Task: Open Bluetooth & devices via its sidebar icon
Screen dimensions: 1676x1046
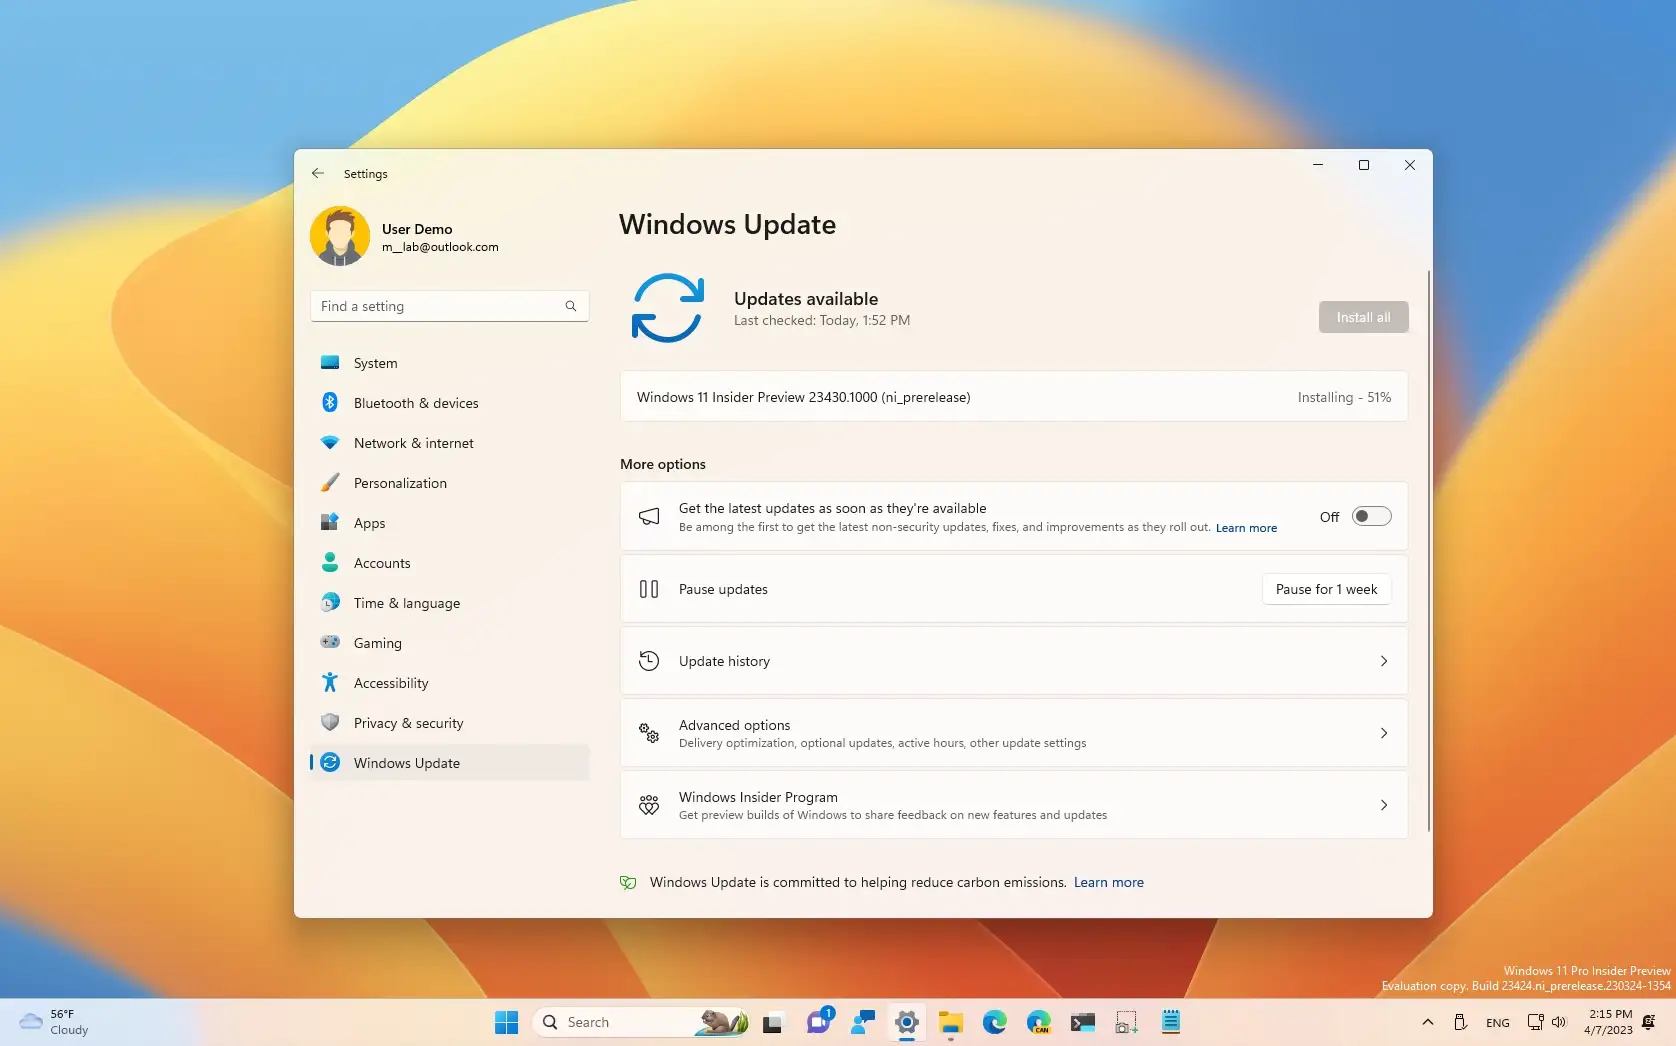Action: tap(331, 402)
